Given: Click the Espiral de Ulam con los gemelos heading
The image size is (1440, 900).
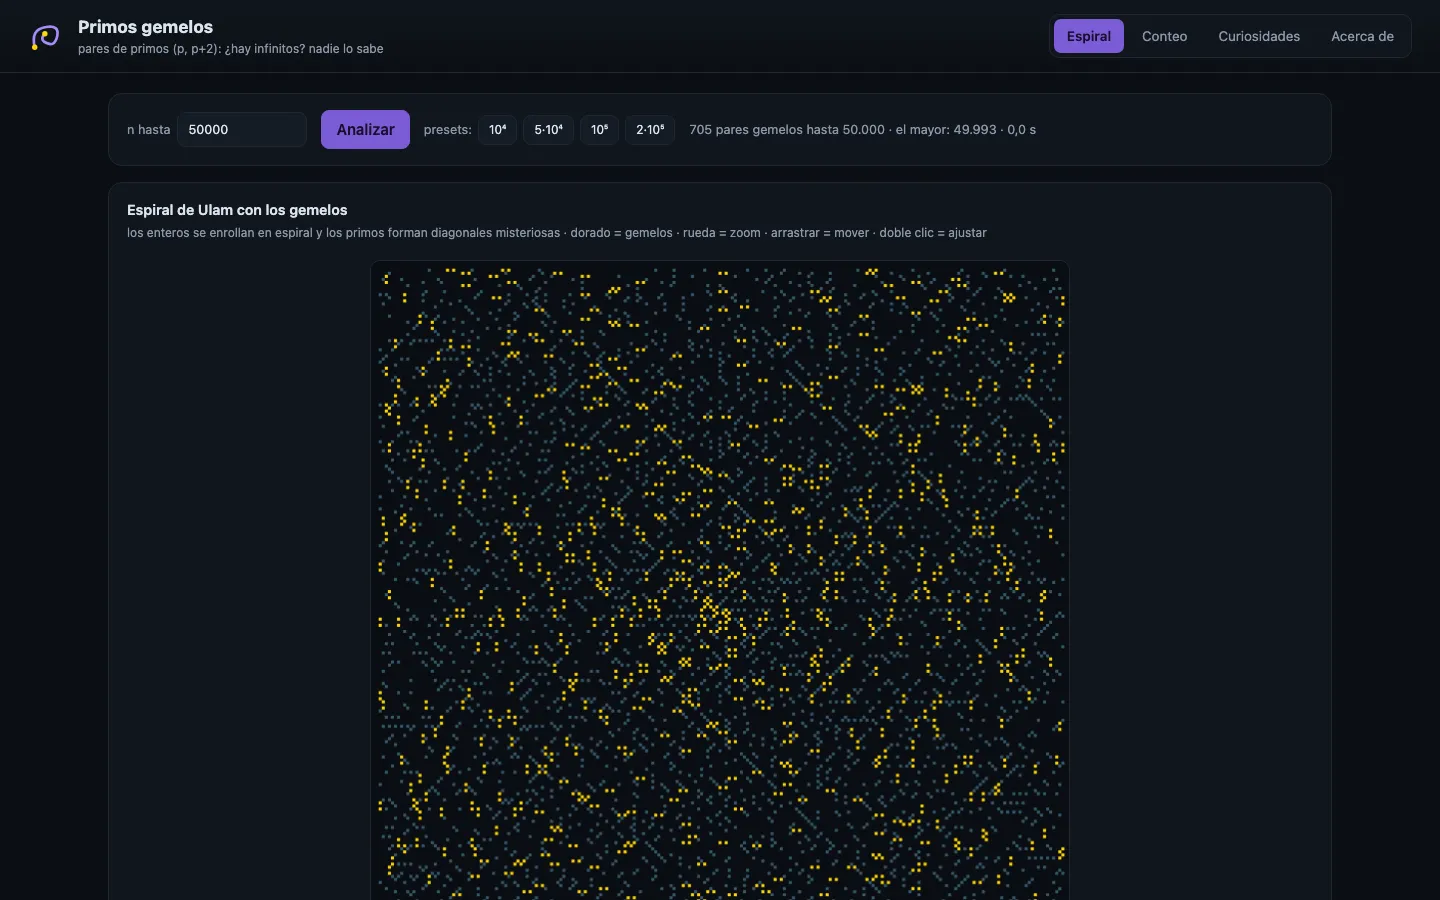Looking at the screenshot, I should click(x=237, y=210).
